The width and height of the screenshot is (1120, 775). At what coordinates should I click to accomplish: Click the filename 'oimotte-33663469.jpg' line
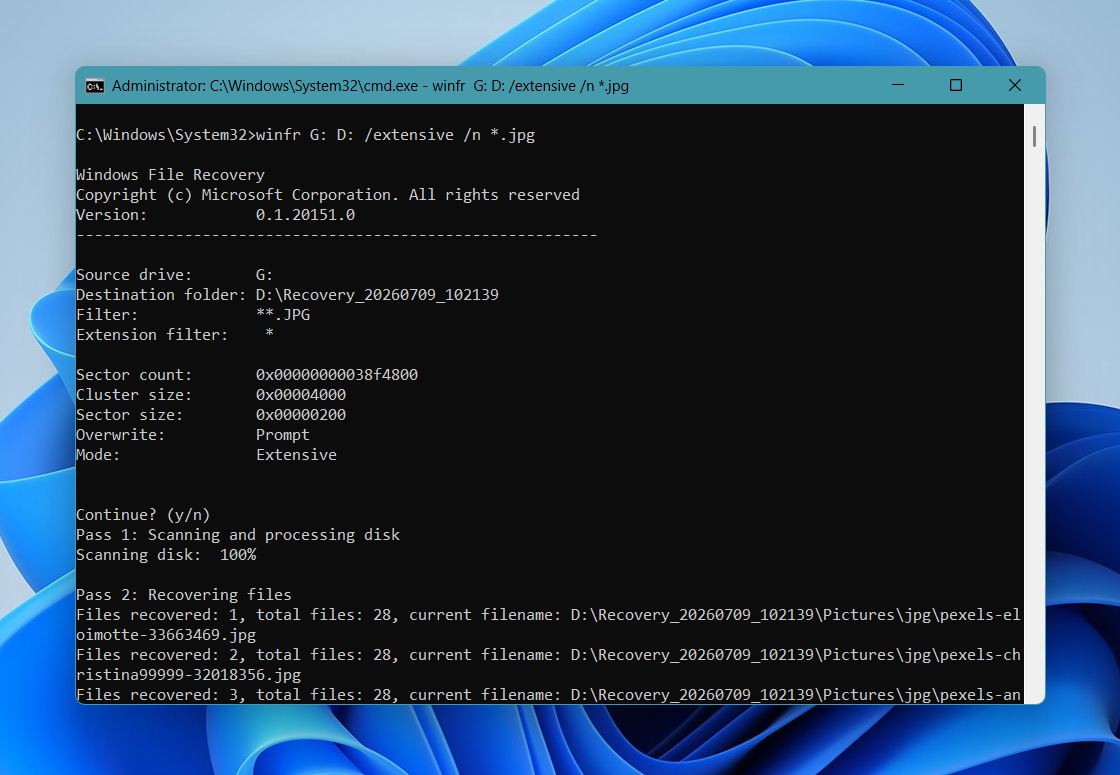(x=166, y=635)
